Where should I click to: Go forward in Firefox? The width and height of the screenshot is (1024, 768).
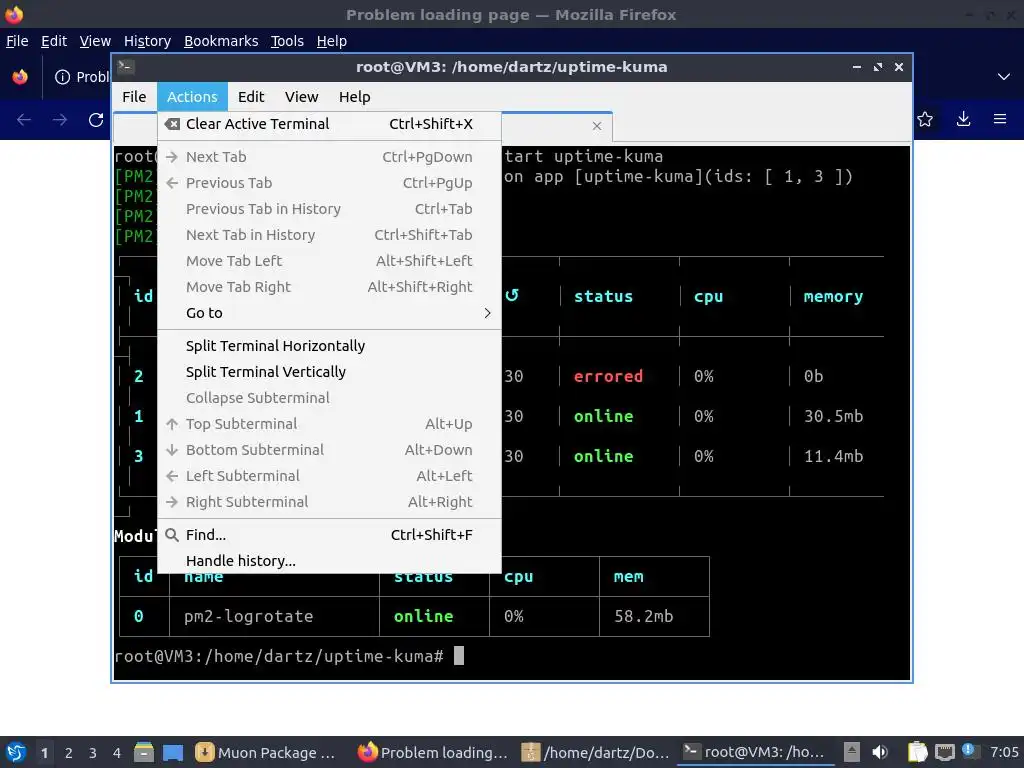[x=59, y=120]
